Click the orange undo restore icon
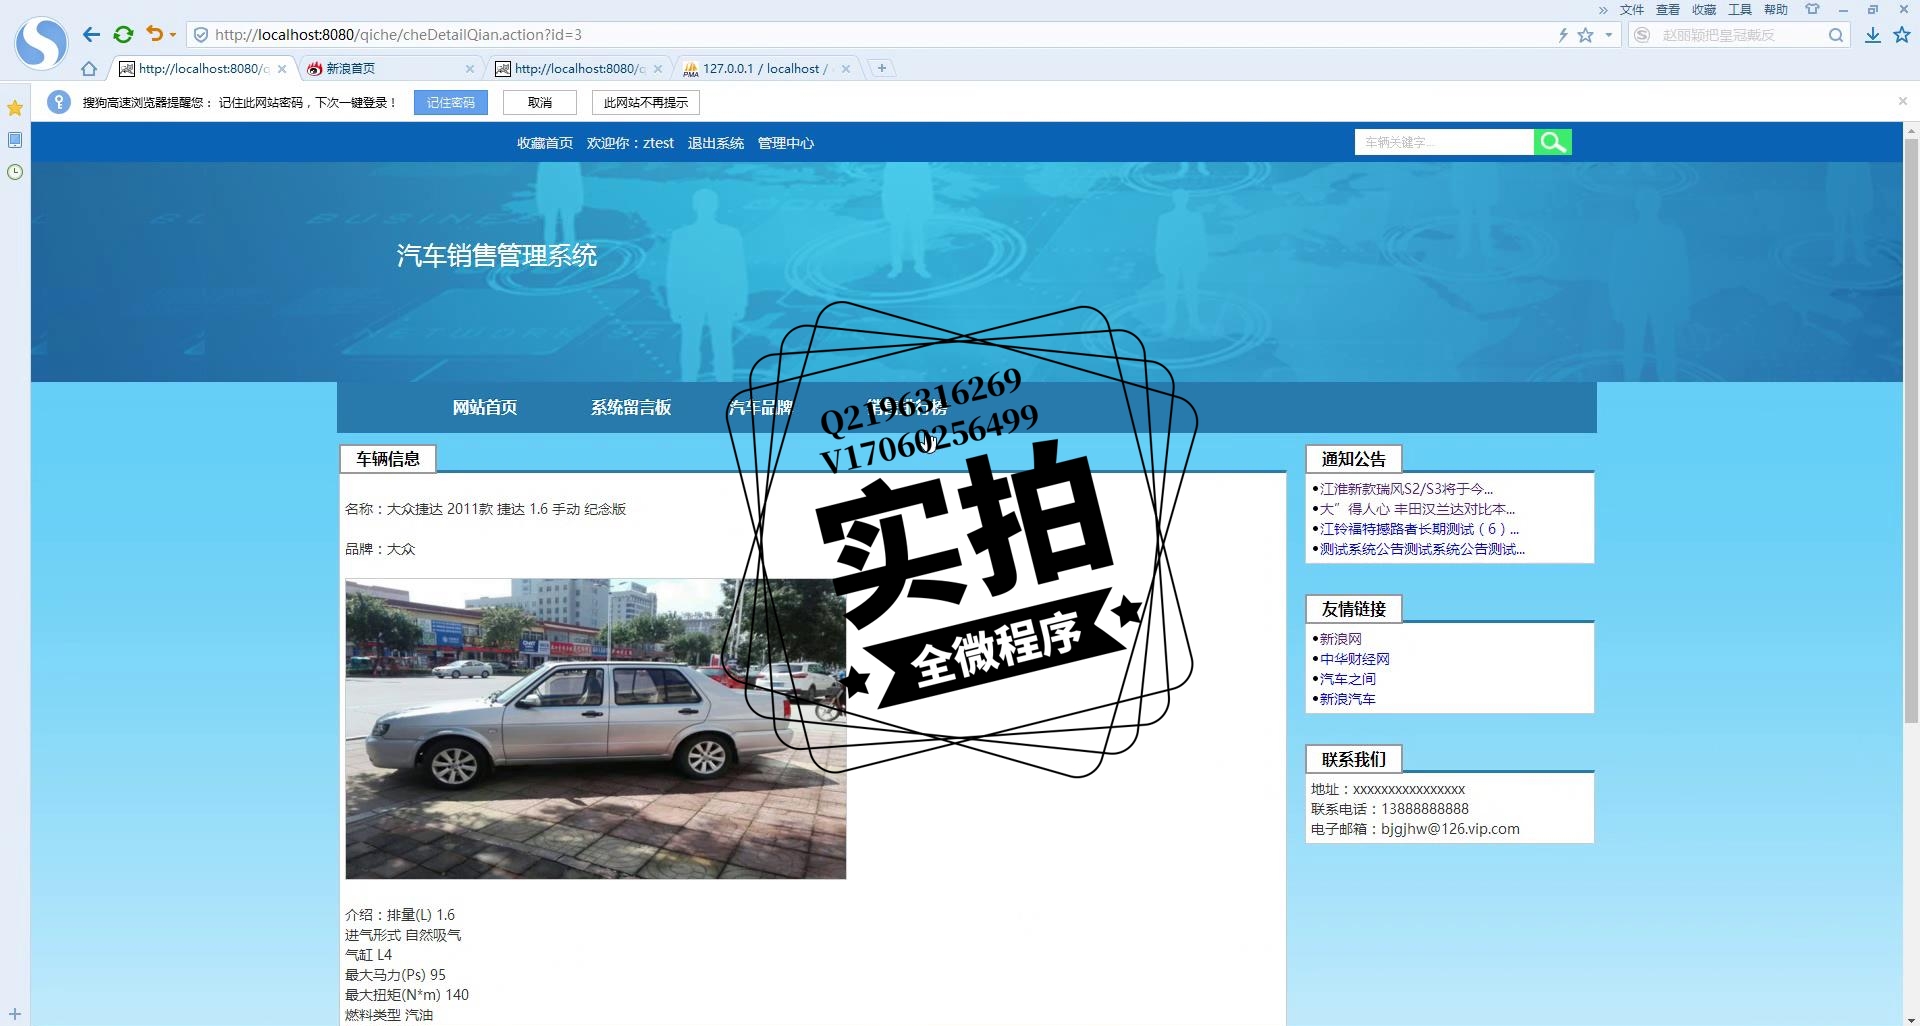Screen dimensions: 1920x1026 154,34
